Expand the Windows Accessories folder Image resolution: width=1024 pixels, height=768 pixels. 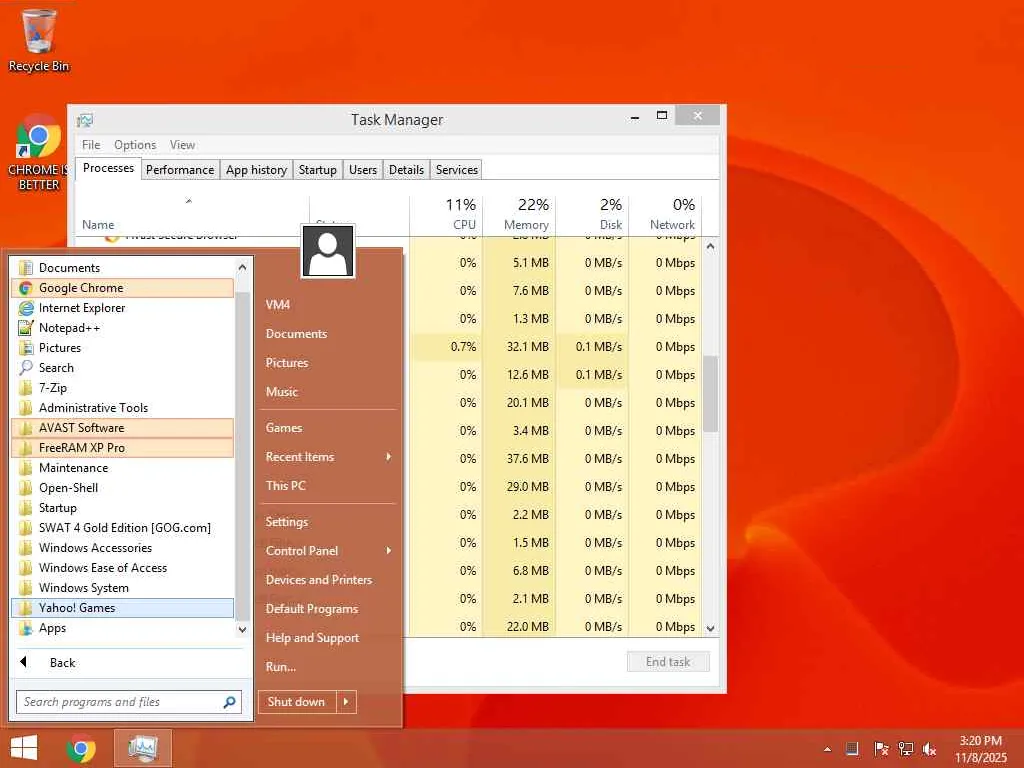(123, 548)
